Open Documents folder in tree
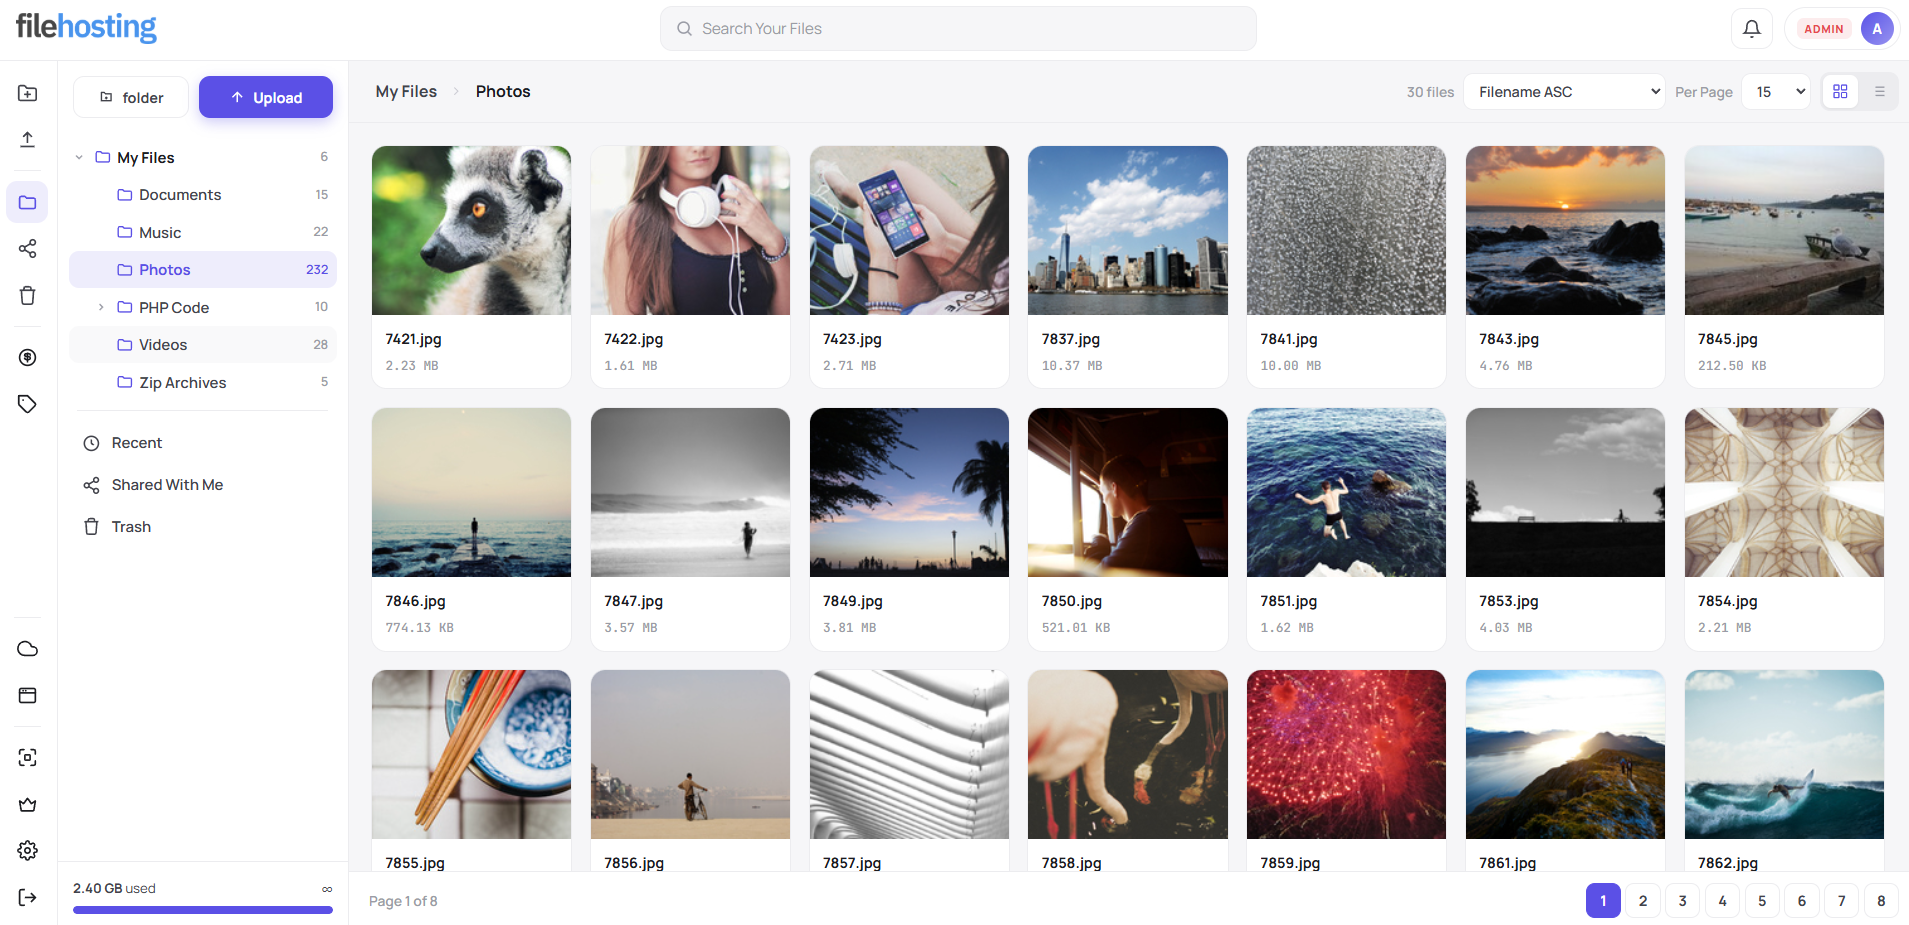This screenshot has width=1909, height=925. tap(203, 195)
